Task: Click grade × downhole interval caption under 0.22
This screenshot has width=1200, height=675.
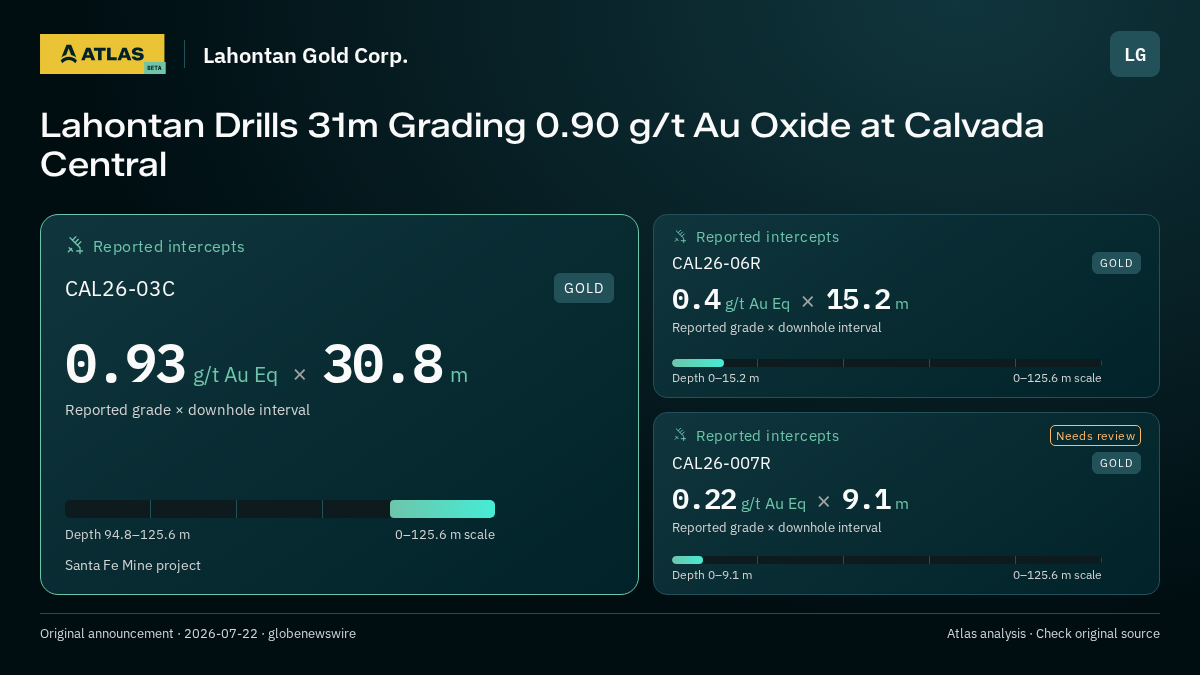Action: [777, 527]
